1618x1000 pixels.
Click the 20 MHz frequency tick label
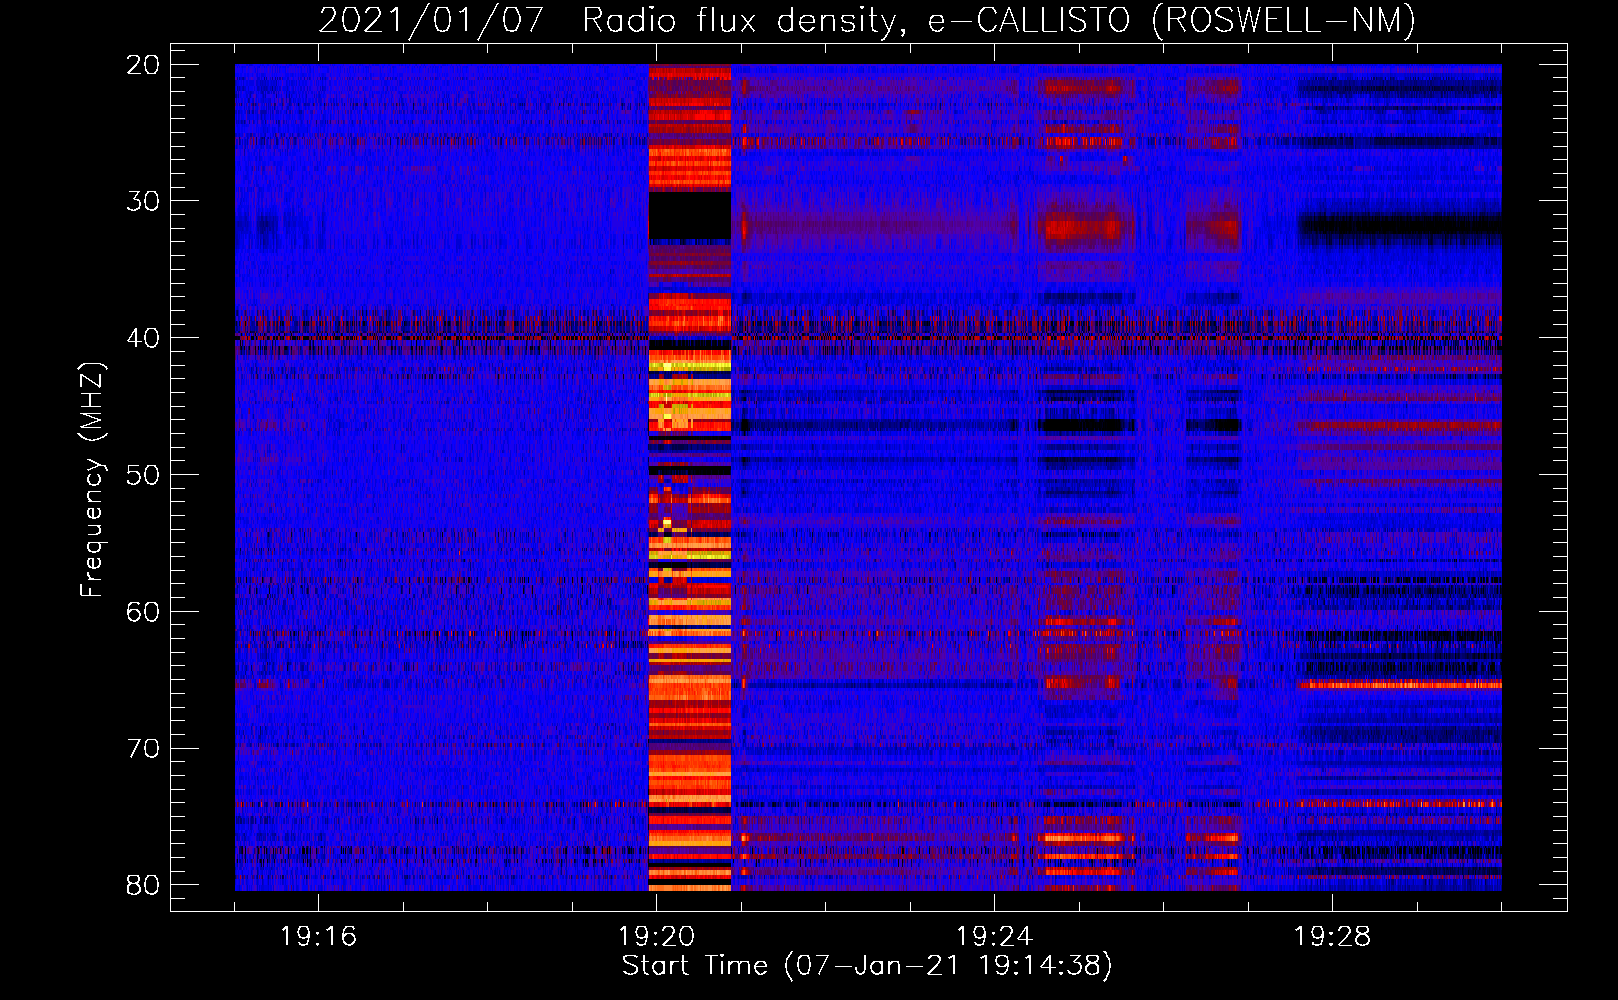click(x=144, y=65)
